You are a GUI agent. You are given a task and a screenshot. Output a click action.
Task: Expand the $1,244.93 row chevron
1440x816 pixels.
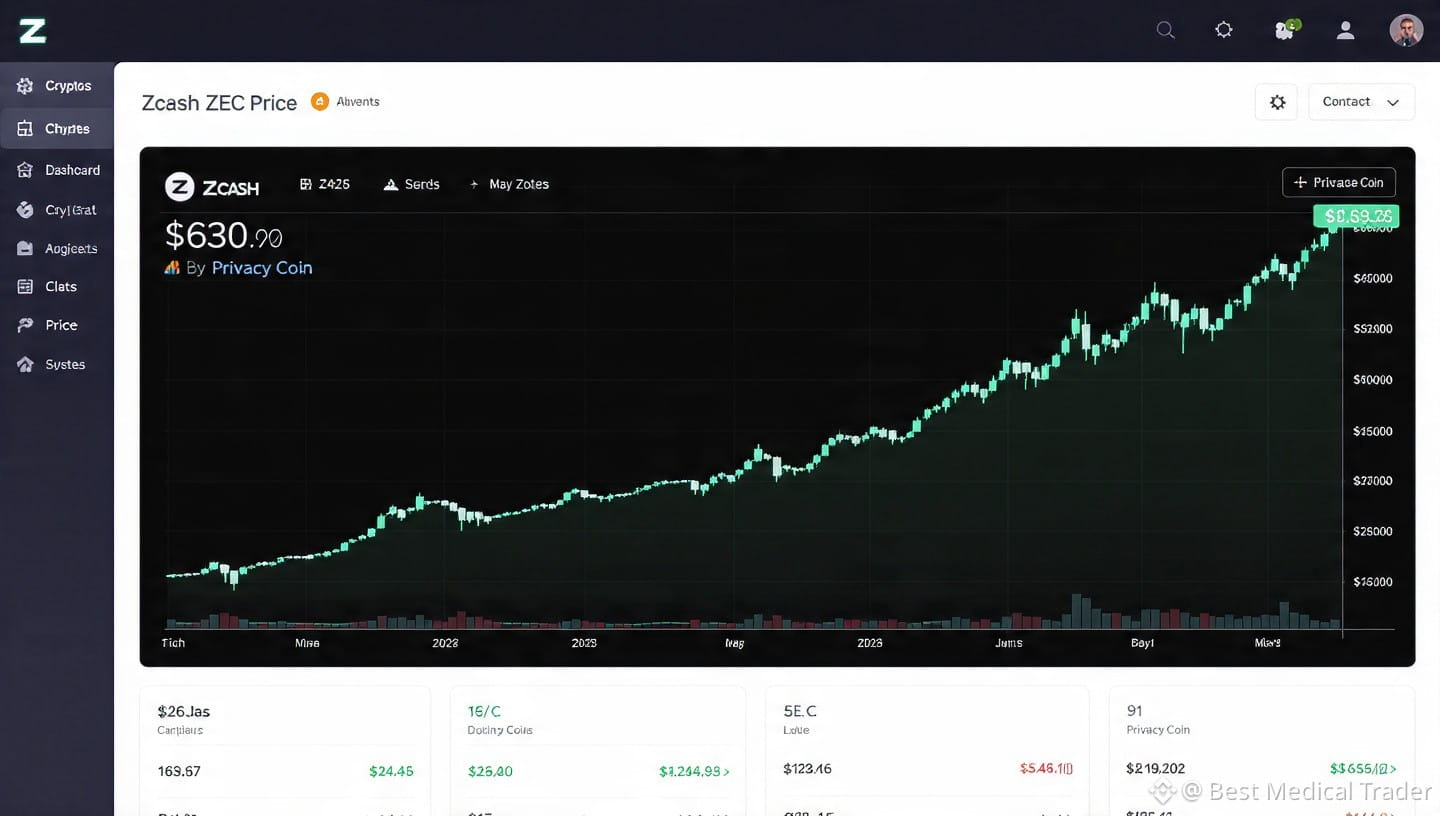click(x=726, y=771)
